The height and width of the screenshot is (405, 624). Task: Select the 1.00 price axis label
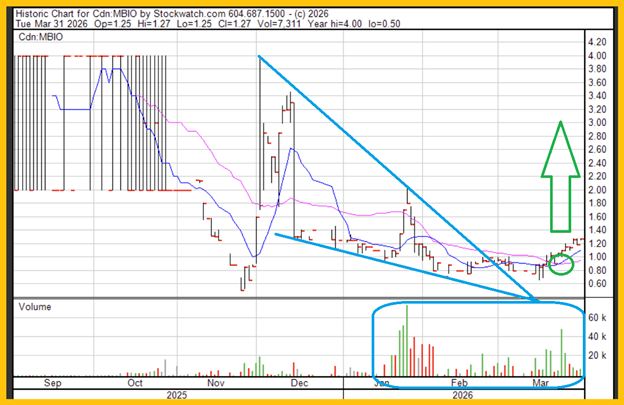[598, 256]
